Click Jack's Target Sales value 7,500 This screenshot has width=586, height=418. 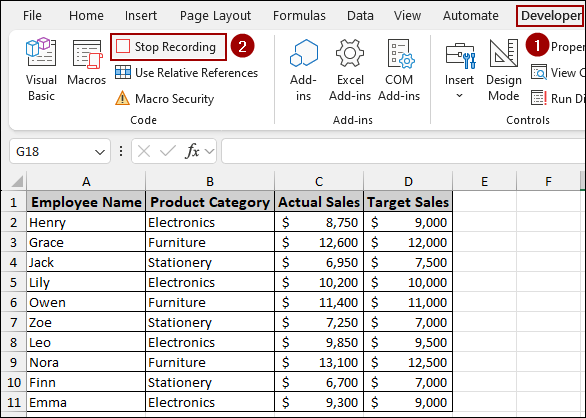pos(408,262)
